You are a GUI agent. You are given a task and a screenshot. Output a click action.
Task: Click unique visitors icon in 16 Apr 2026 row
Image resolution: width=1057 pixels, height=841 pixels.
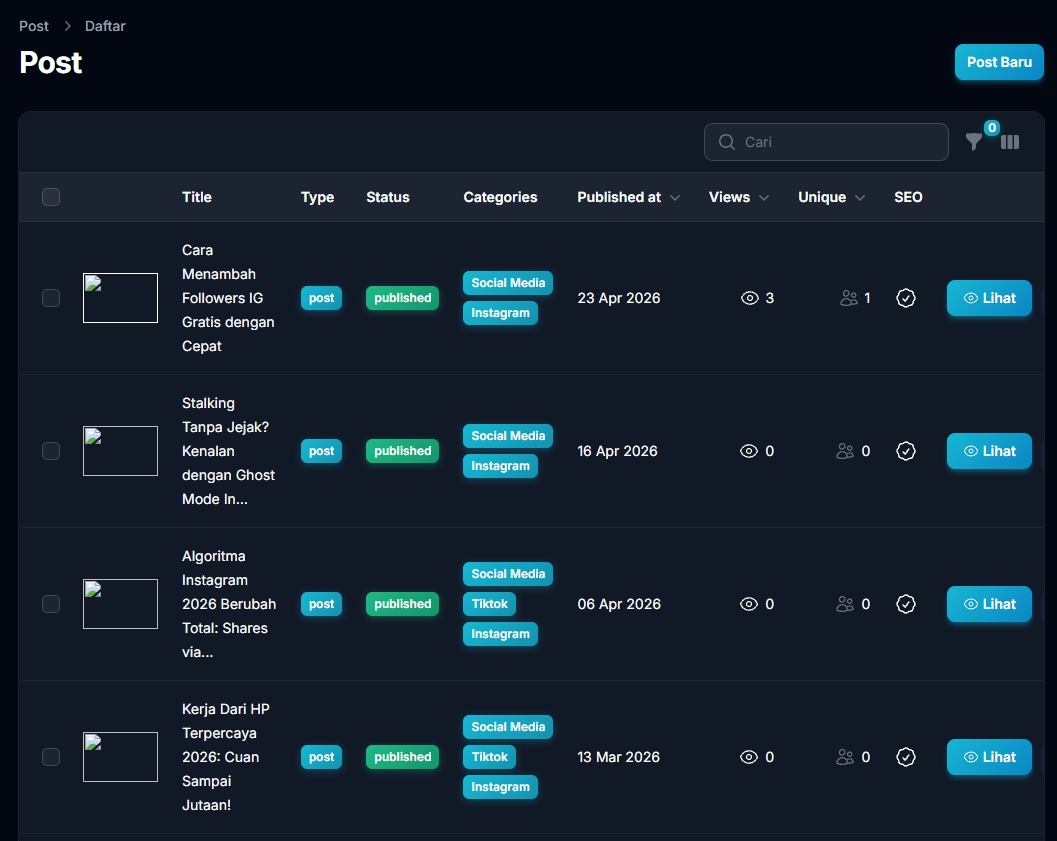[845, 451]
